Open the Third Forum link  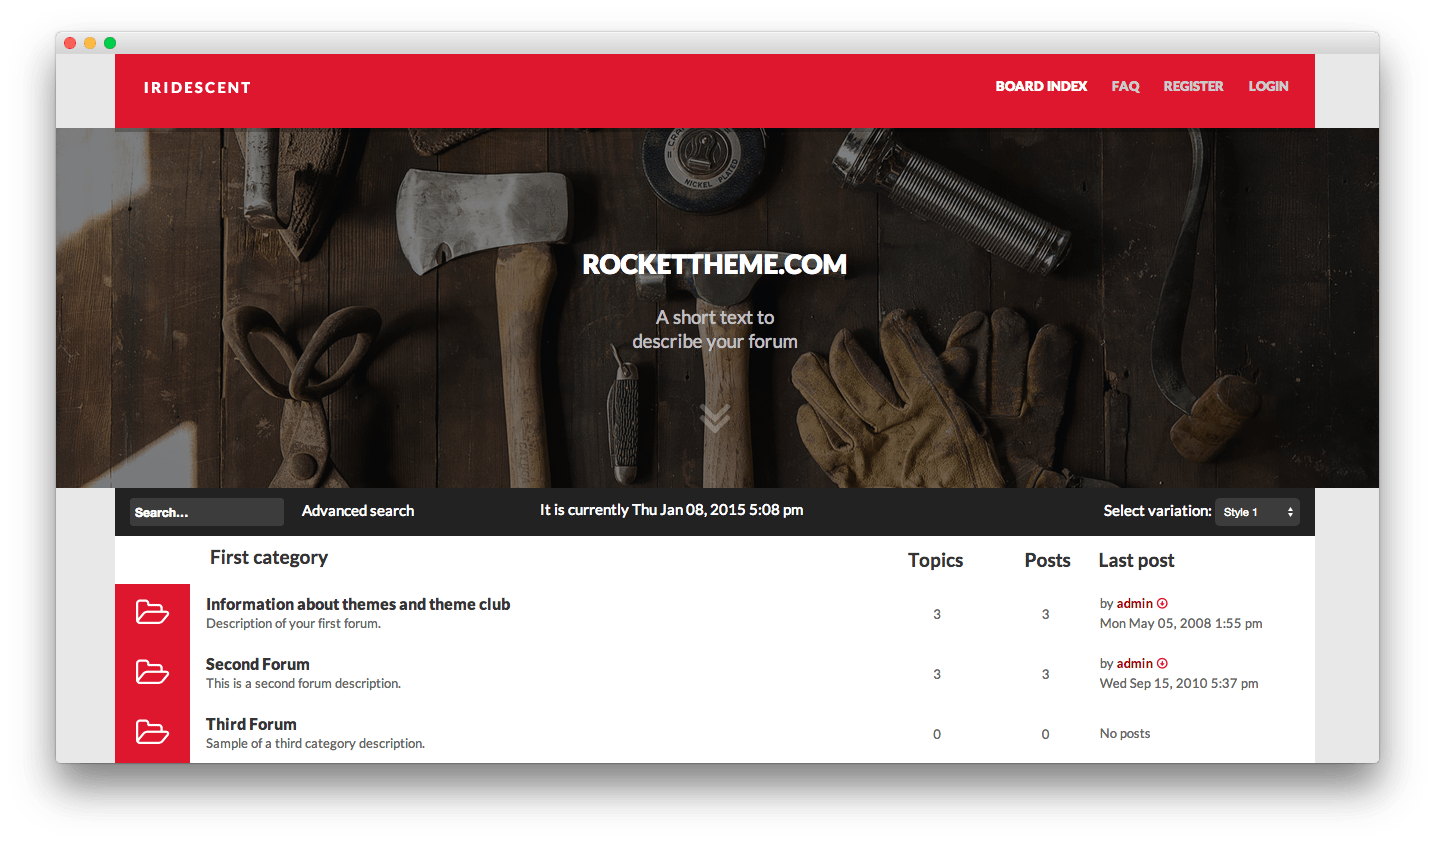251,724
